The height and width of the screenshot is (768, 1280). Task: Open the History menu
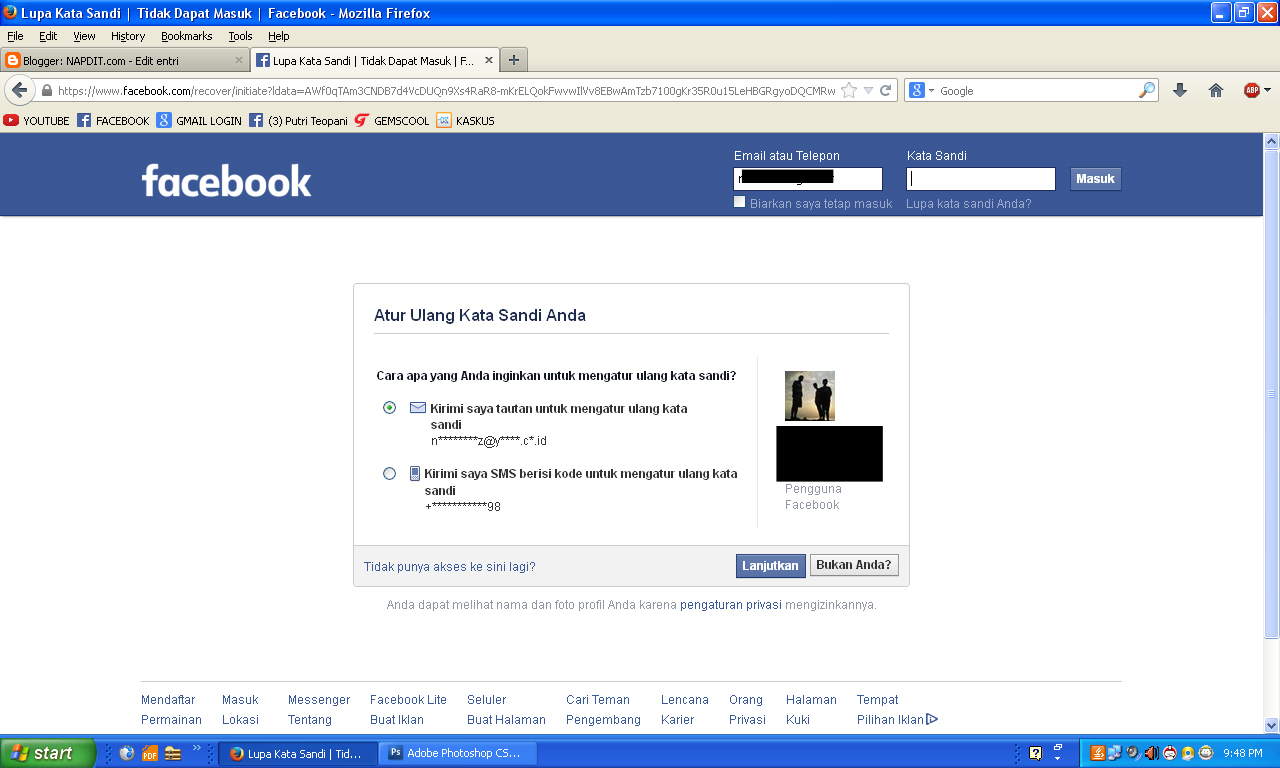click(x=128, y=36)
